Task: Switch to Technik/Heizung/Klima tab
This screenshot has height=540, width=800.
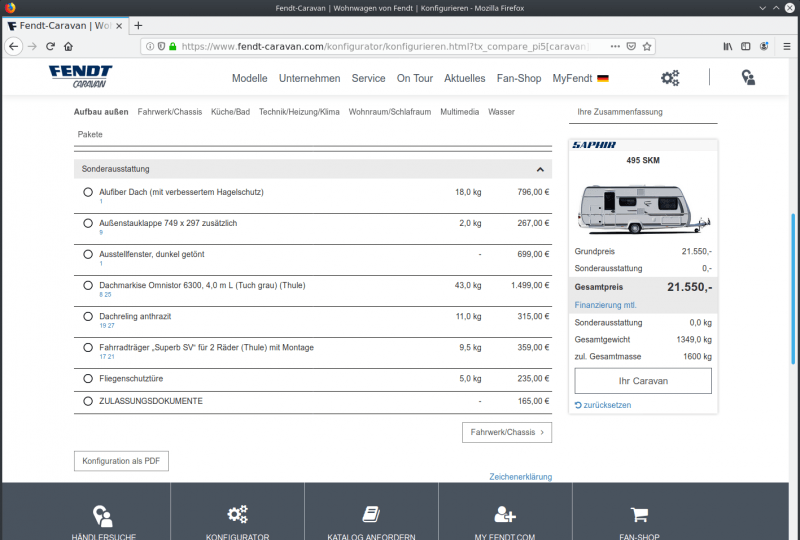Action: pyautogui.click(x=299, y=112)
